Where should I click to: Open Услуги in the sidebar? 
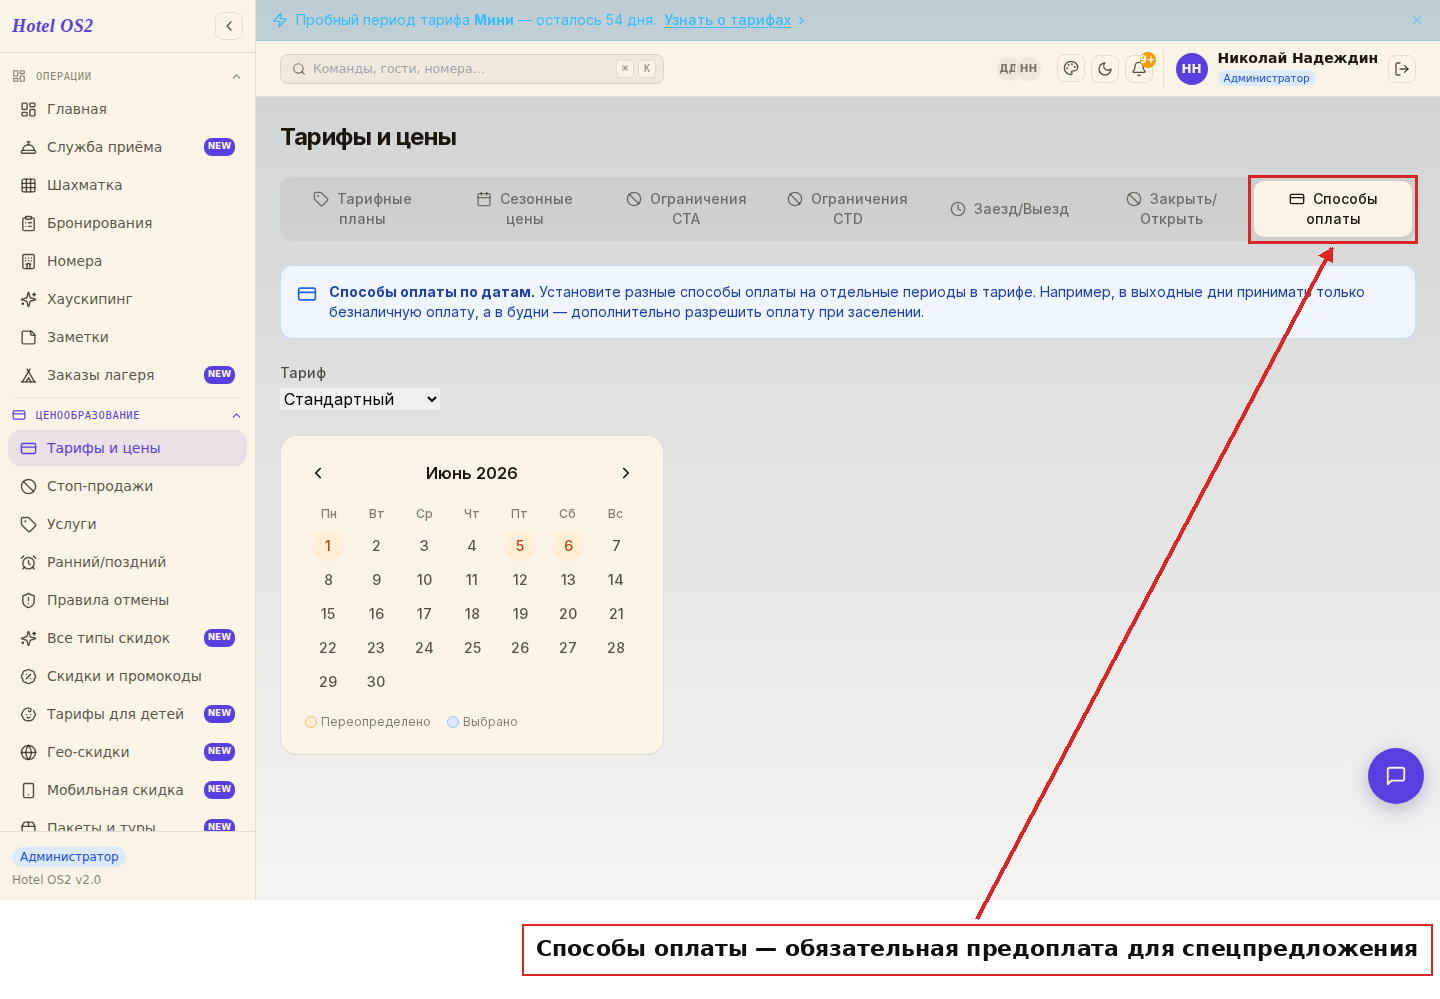pos(127,524)
